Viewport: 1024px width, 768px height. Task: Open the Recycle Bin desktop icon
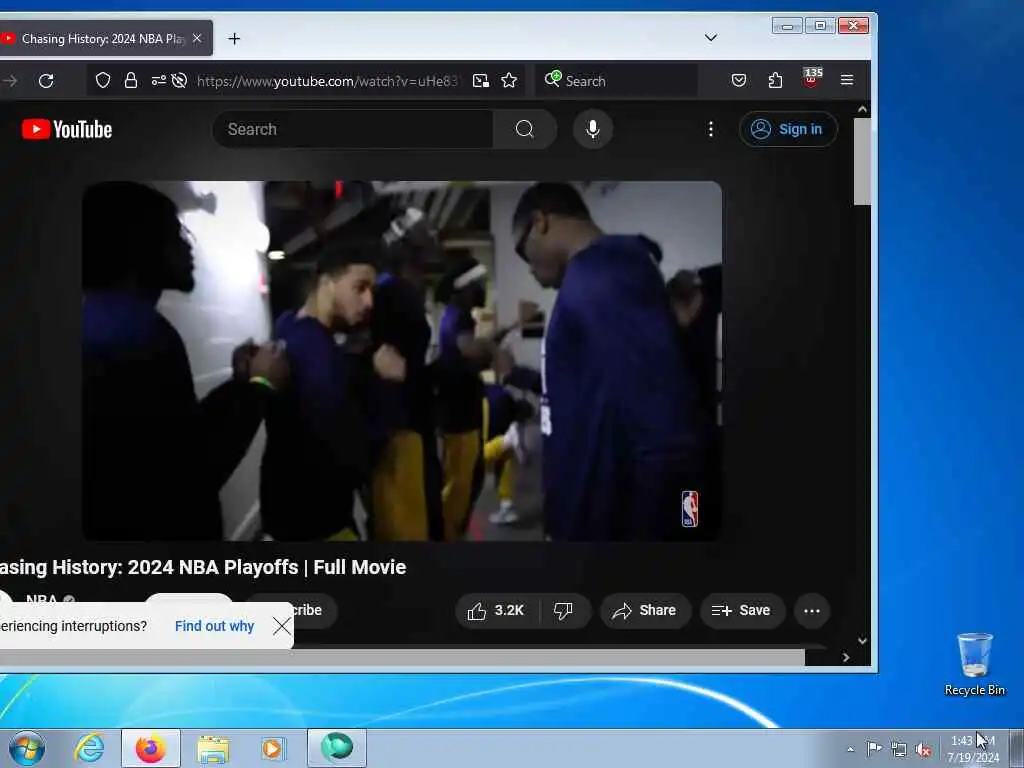974,664
